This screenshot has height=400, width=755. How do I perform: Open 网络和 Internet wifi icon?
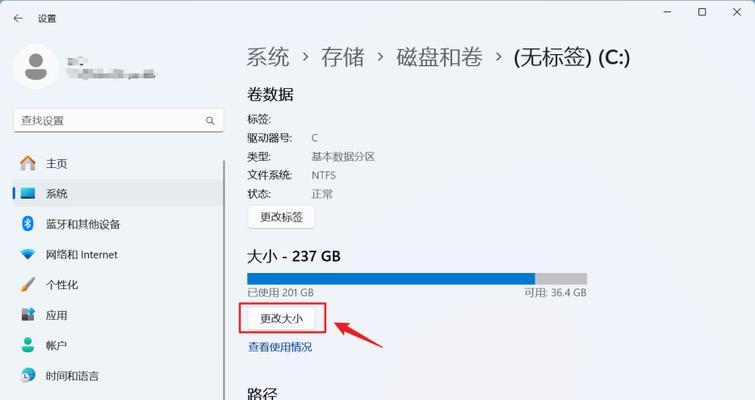(x=28, y=254)
